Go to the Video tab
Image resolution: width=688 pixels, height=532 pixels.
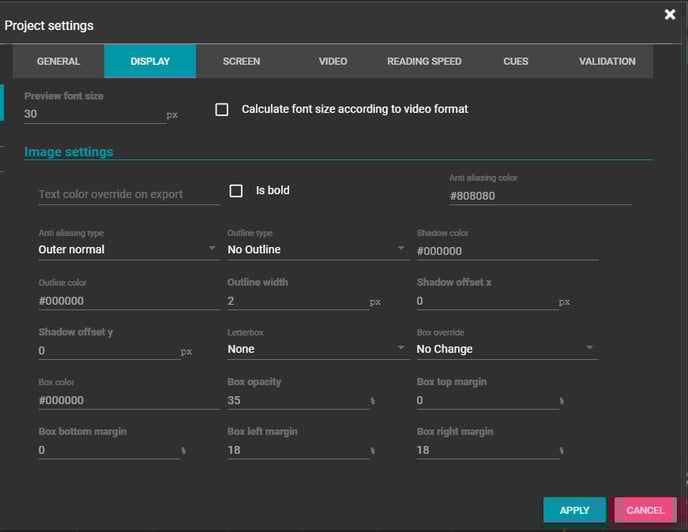(333, 61)
